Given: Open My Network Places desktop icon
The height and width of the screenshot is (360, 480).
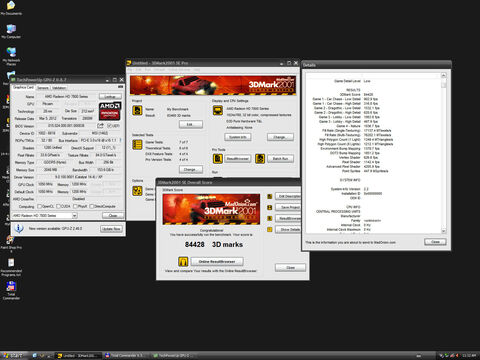Looking at the screenshot, I should 11,55.
